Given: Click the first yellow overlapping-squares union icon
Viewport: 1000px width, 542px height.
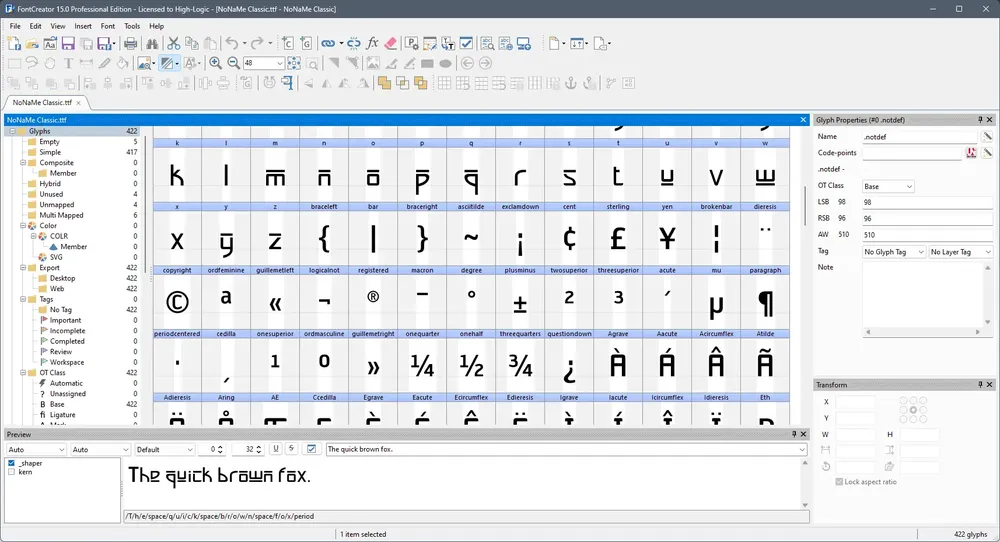Looking at the screenshot, I should point(384,83).
